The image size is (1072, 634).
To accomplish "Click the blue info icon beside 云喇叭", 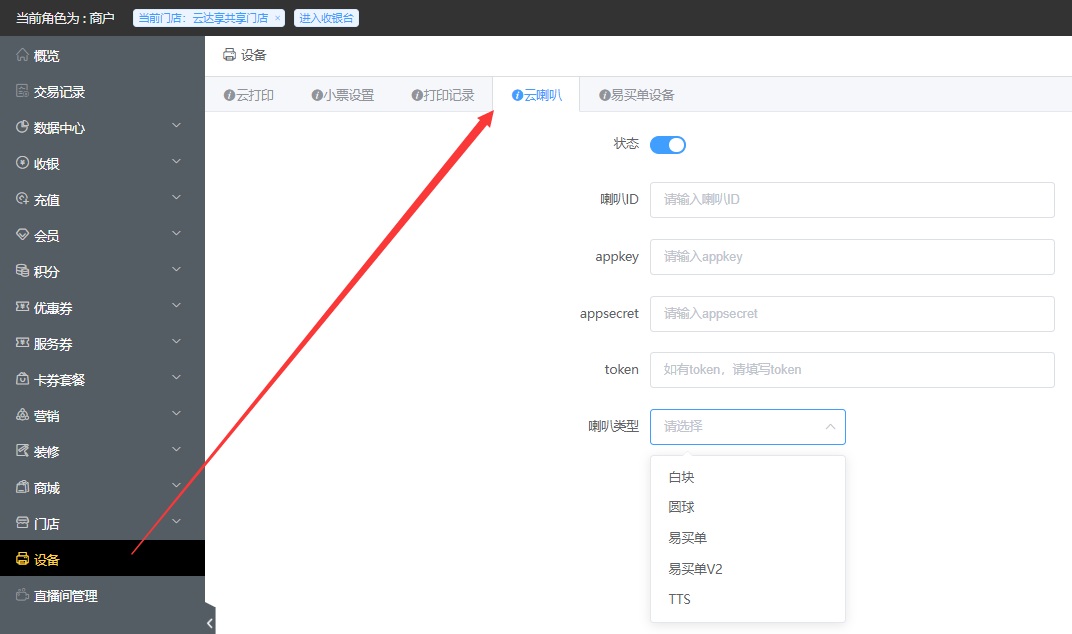I will tap(518, 95).
